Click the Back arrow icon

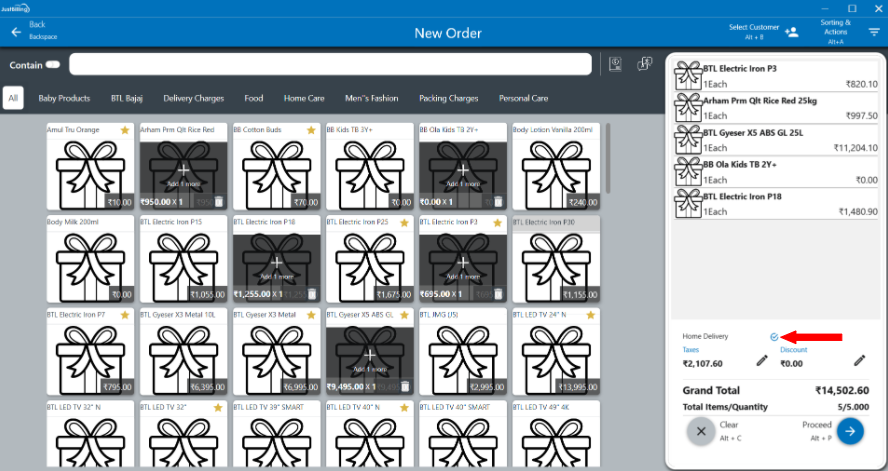pyautogui.click(x=16, y=32)
